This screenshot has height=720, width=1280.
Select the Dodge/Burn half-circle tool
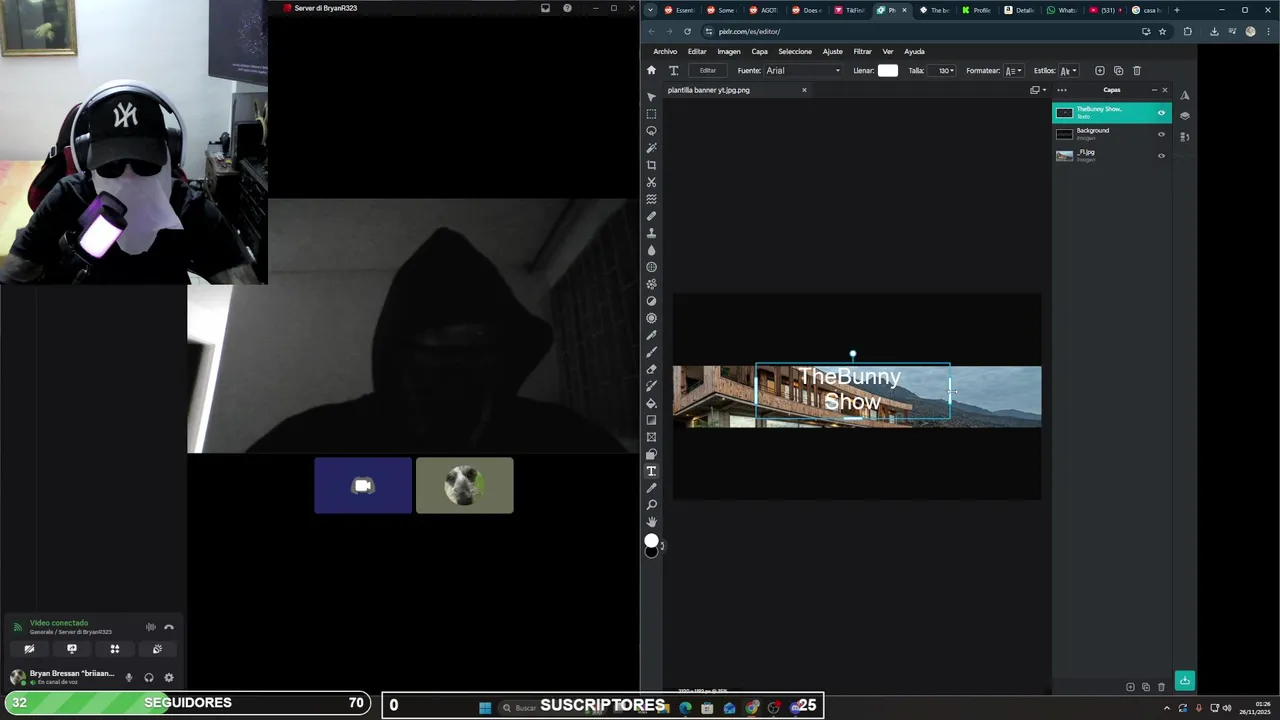point(651,301)
